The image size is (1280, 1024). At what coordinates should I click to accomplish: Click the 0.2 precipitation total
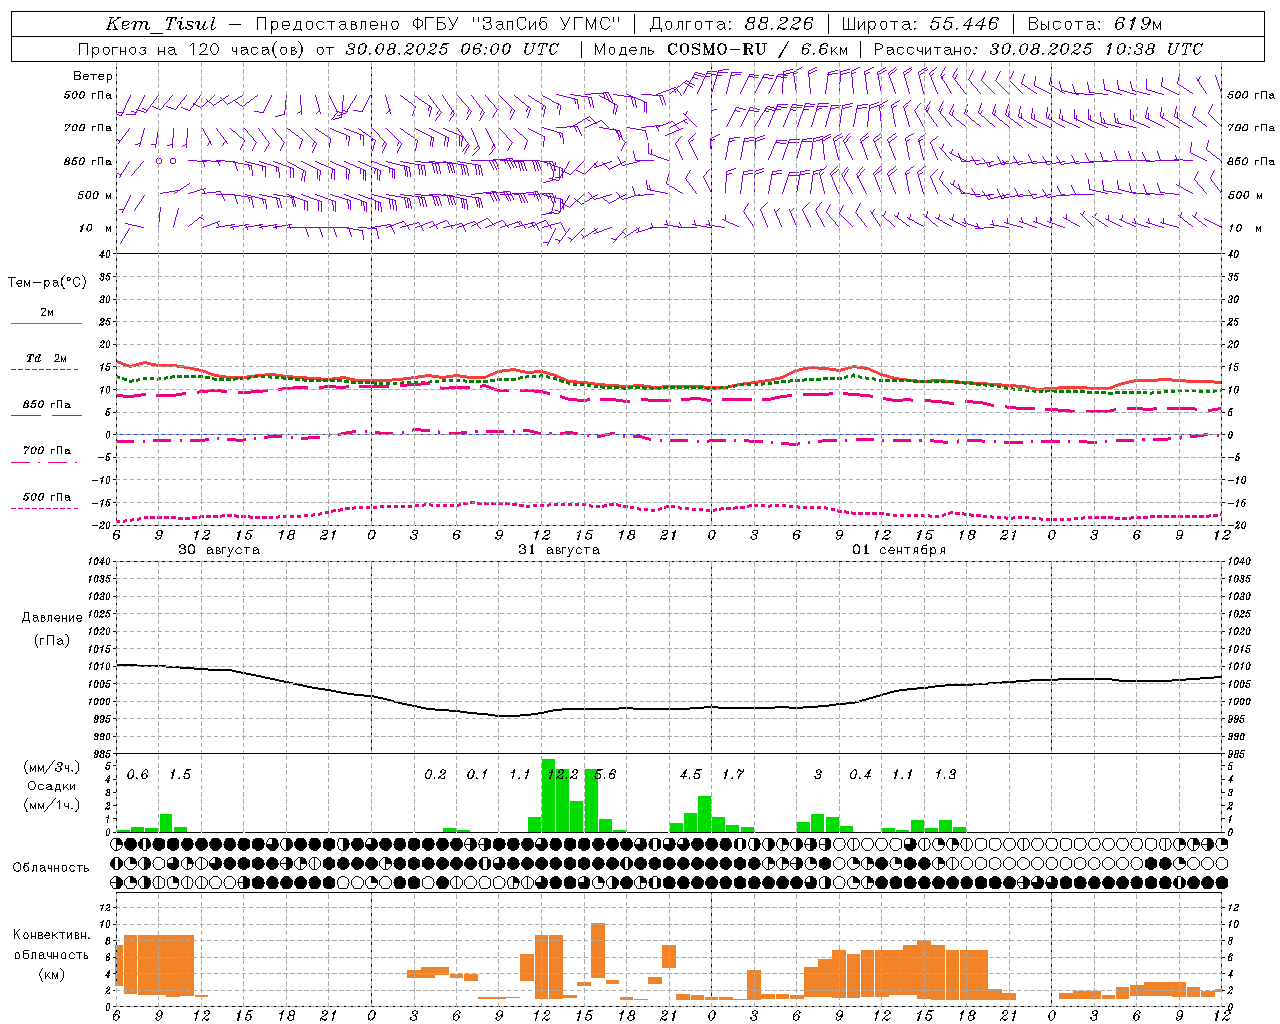click(x=435, y=774)
